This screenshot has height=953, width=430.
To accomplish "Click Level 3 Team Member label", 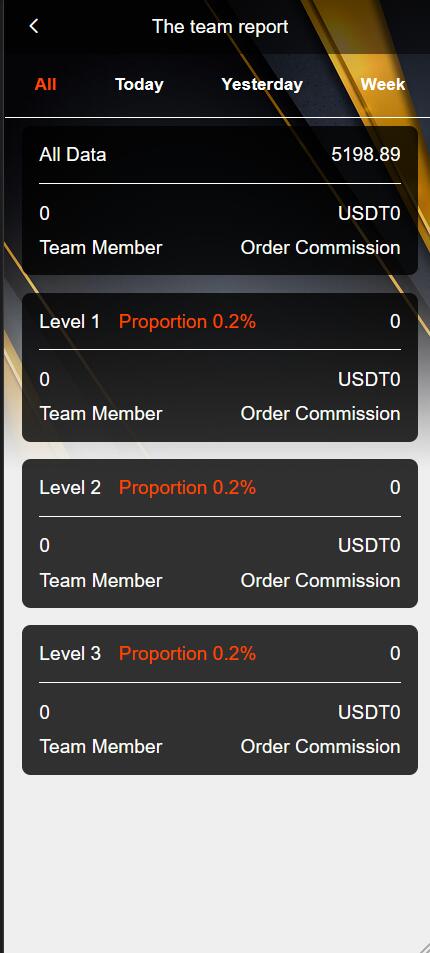I will pos(101,746).
